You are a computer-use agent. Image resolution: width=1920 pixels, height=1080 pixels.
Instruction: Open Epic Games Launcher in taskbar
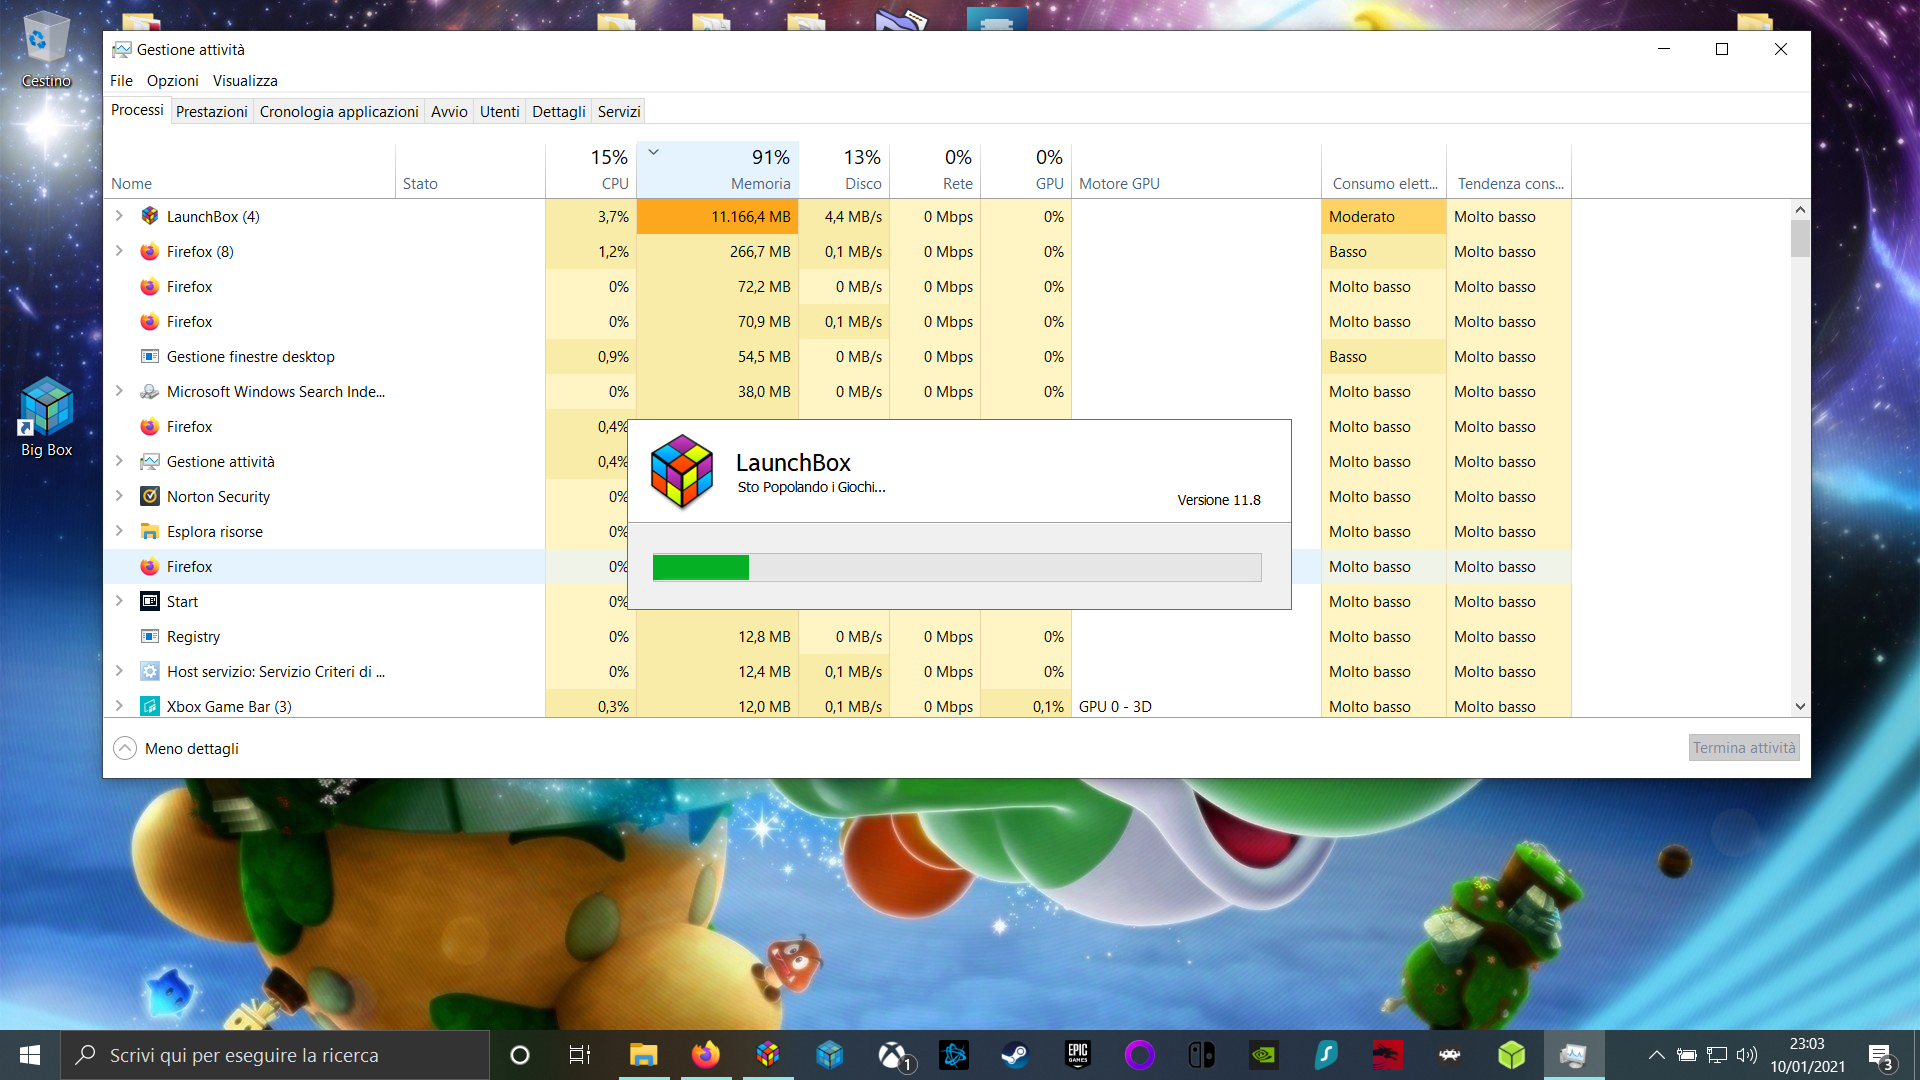pyautogui.click(x=1078, y=1055)
